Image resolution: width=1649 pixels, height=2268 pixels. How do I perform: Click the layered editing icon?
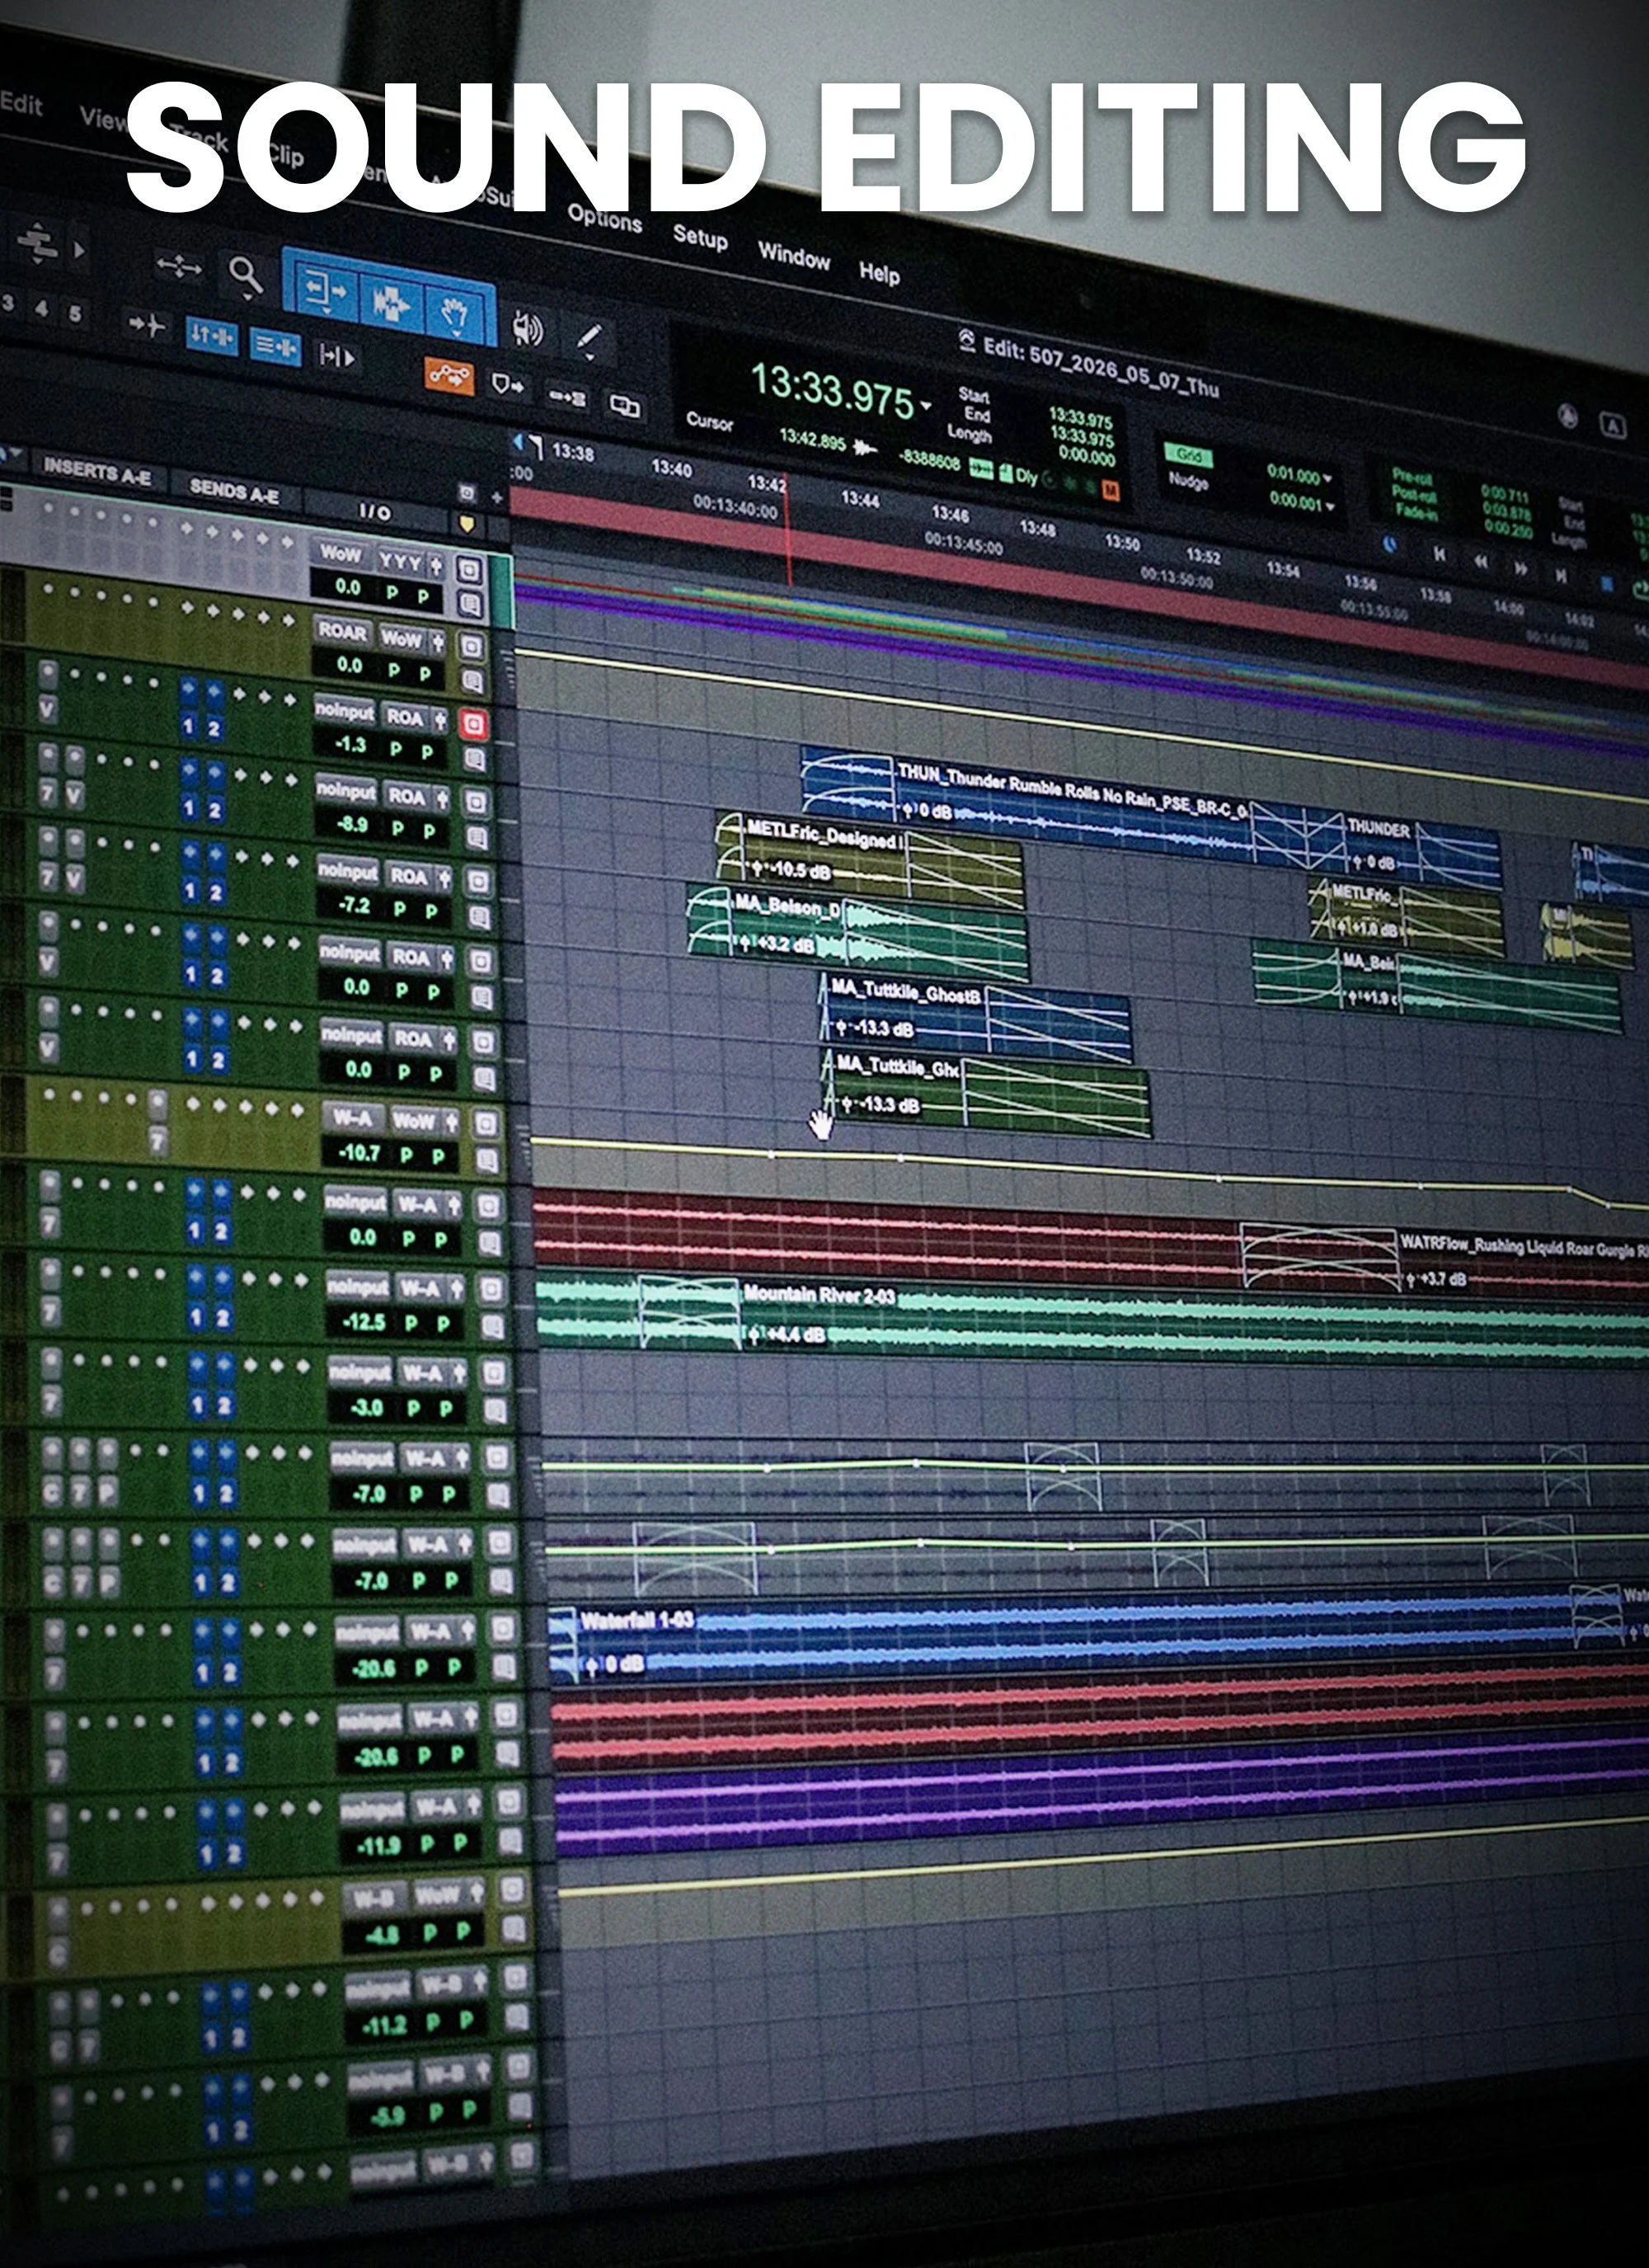click(624, 406)
